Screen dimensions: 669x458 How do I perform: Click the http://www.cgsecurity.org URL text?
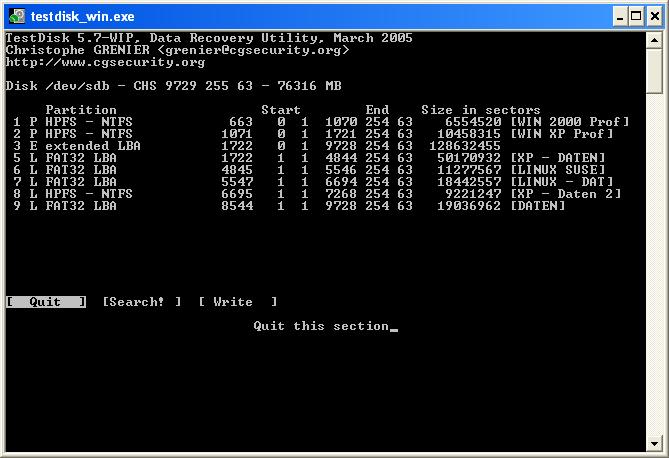coord(105,62)
